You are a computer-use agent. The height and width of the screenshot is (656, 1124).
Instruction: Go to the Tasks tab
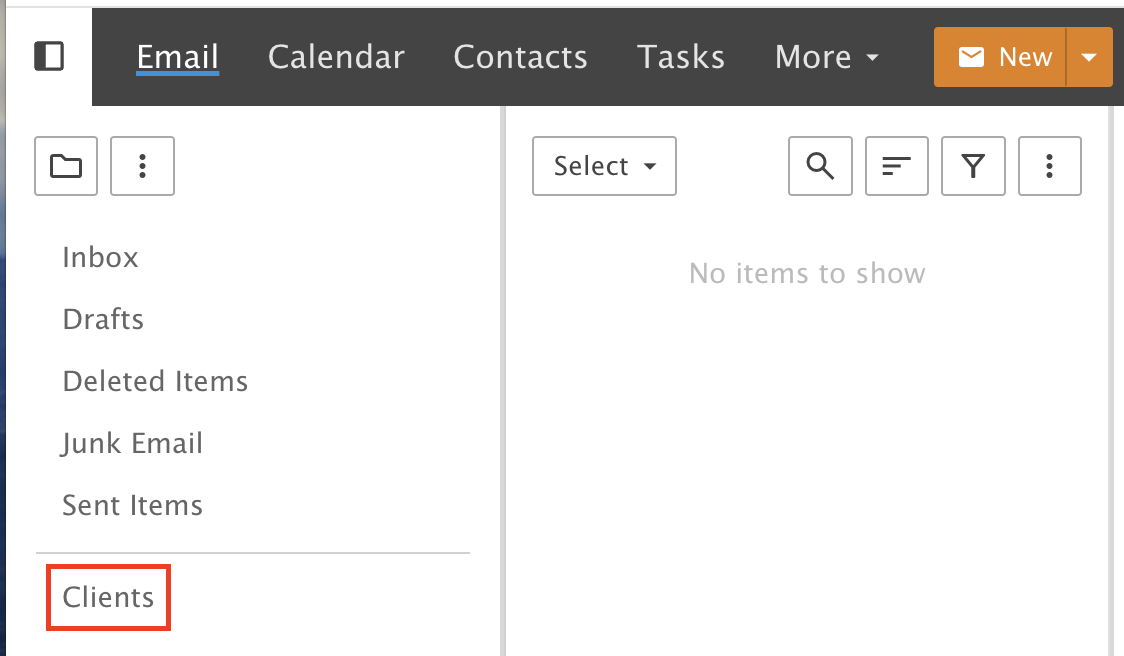coord(681,57)
